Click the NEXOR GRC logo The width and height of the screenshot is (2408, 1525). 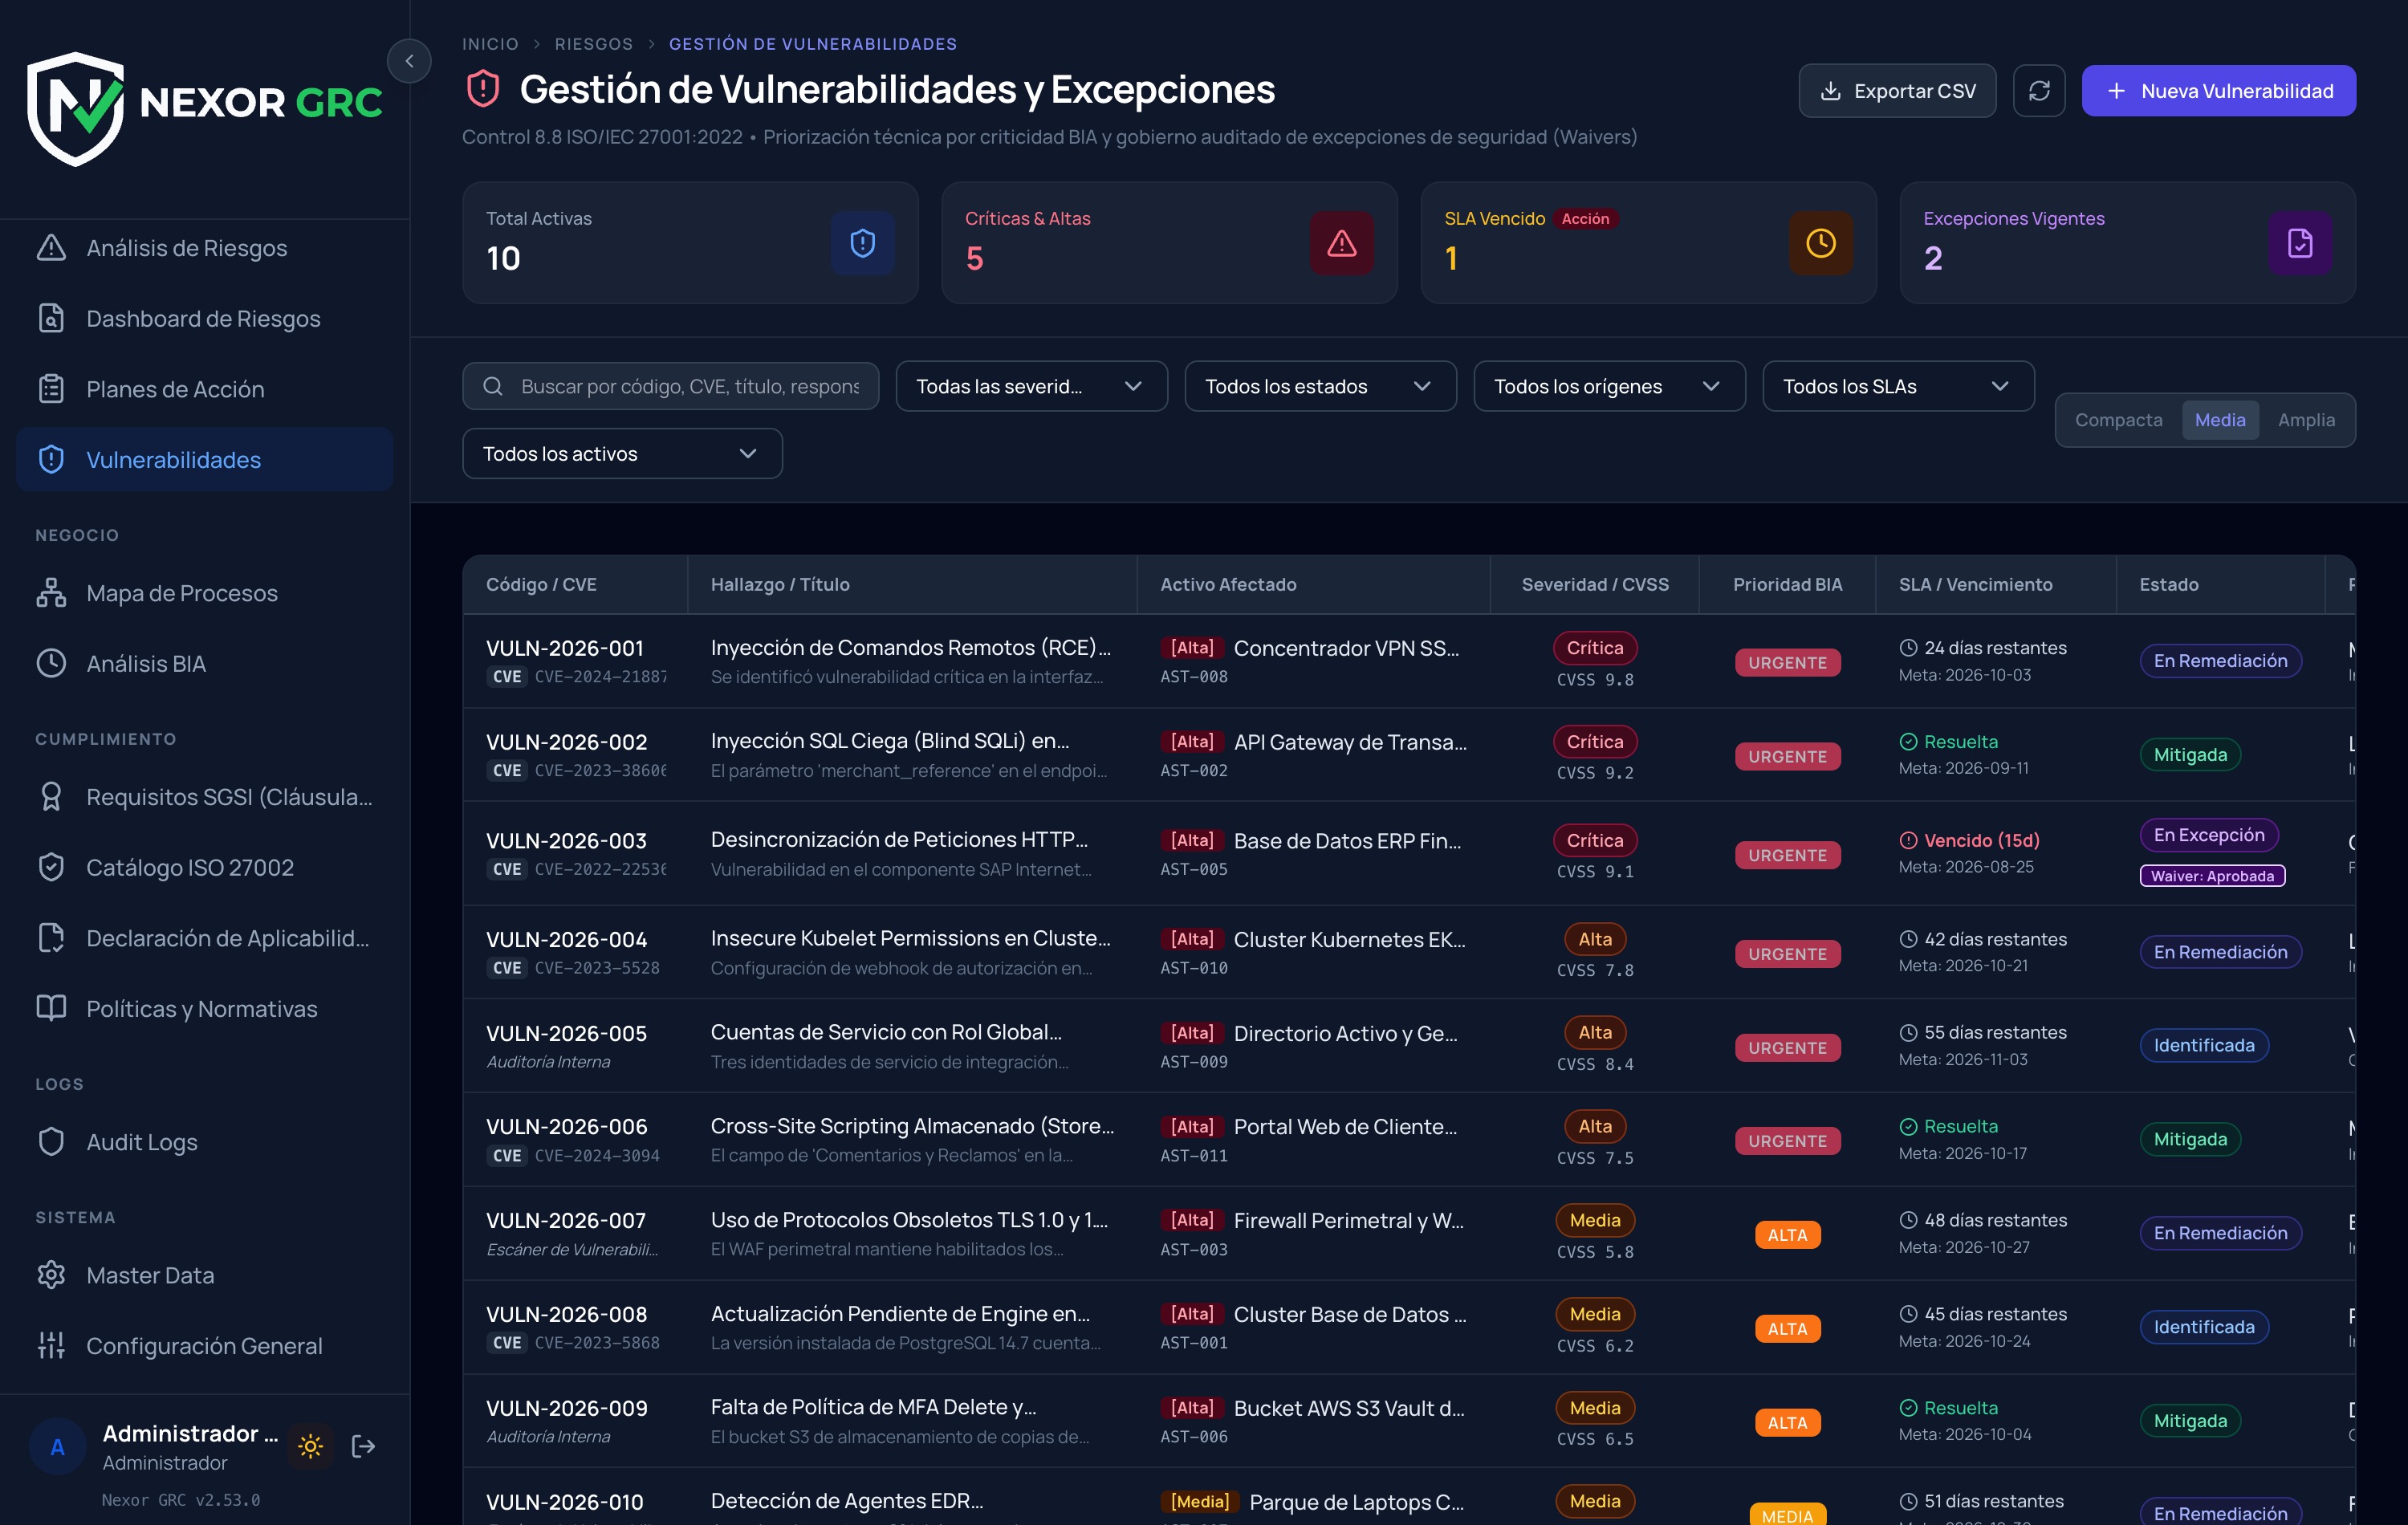tap(205, 108)
